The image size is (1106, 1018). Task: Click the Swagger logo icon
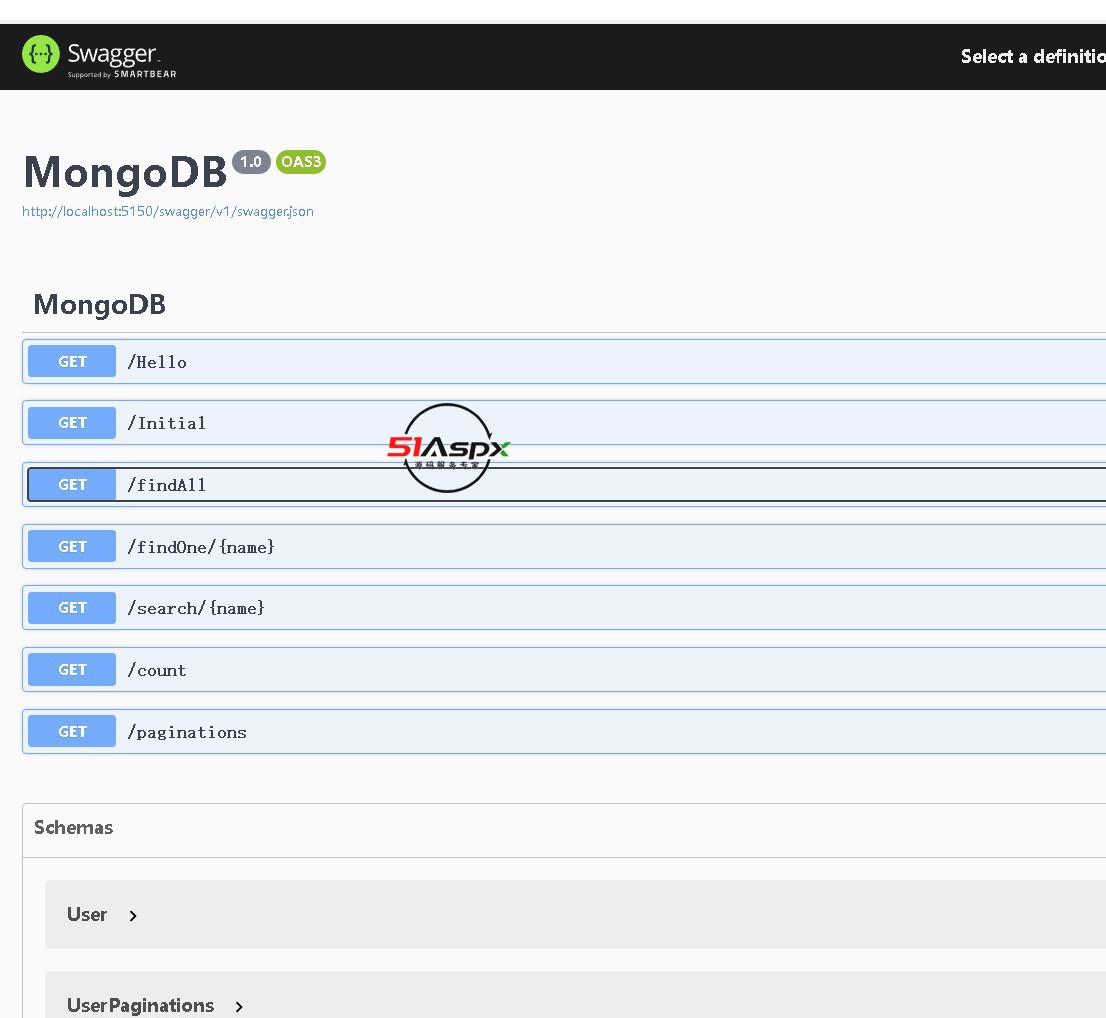(x=41, y=54)
